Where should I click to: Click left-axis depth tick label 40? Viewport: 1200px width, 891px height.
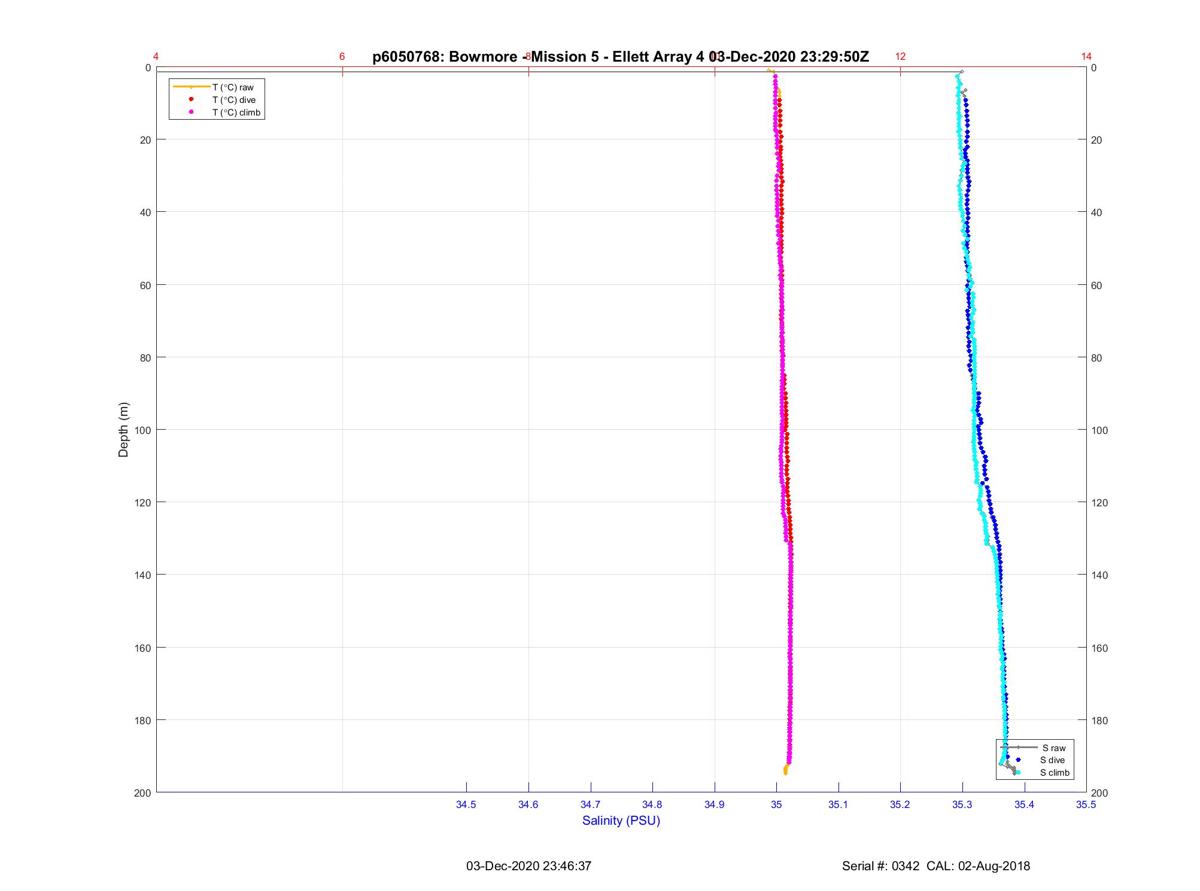click(x=145, y=212)
